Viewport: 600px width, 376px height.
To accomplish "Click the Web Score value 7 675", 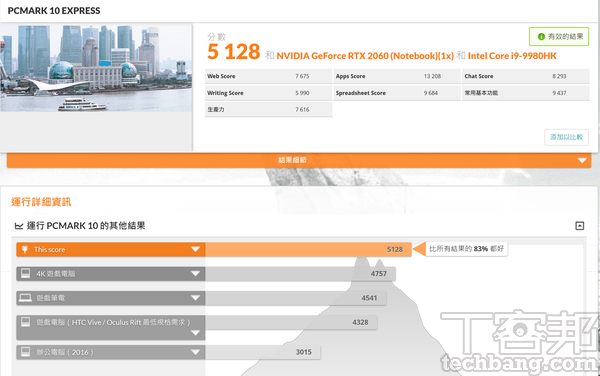I will (x=302, y=76).
